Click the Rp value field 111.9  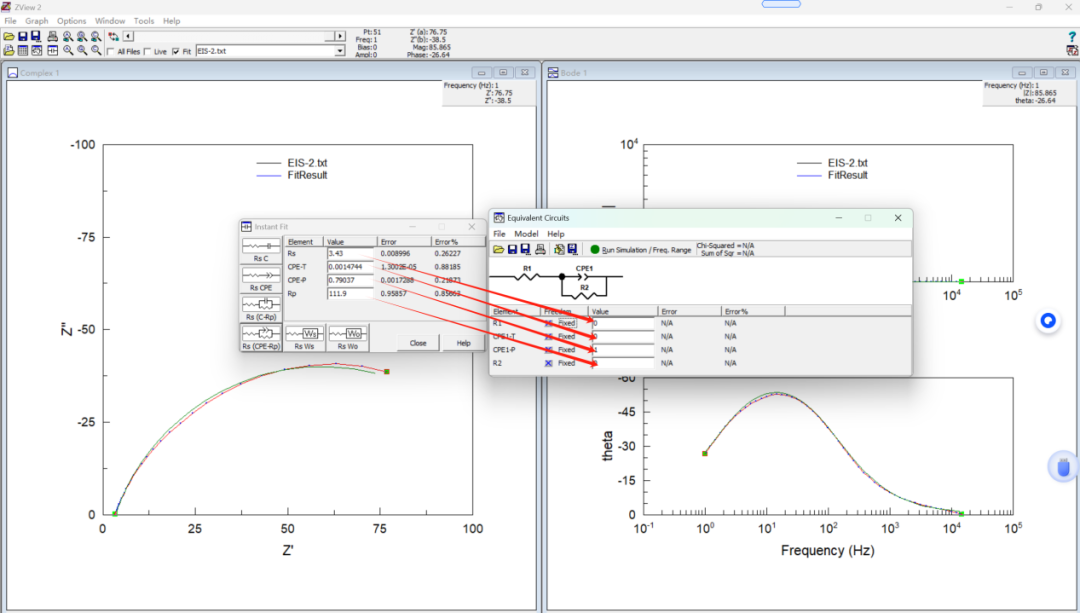pyautogui.click(x=351, y=293)
